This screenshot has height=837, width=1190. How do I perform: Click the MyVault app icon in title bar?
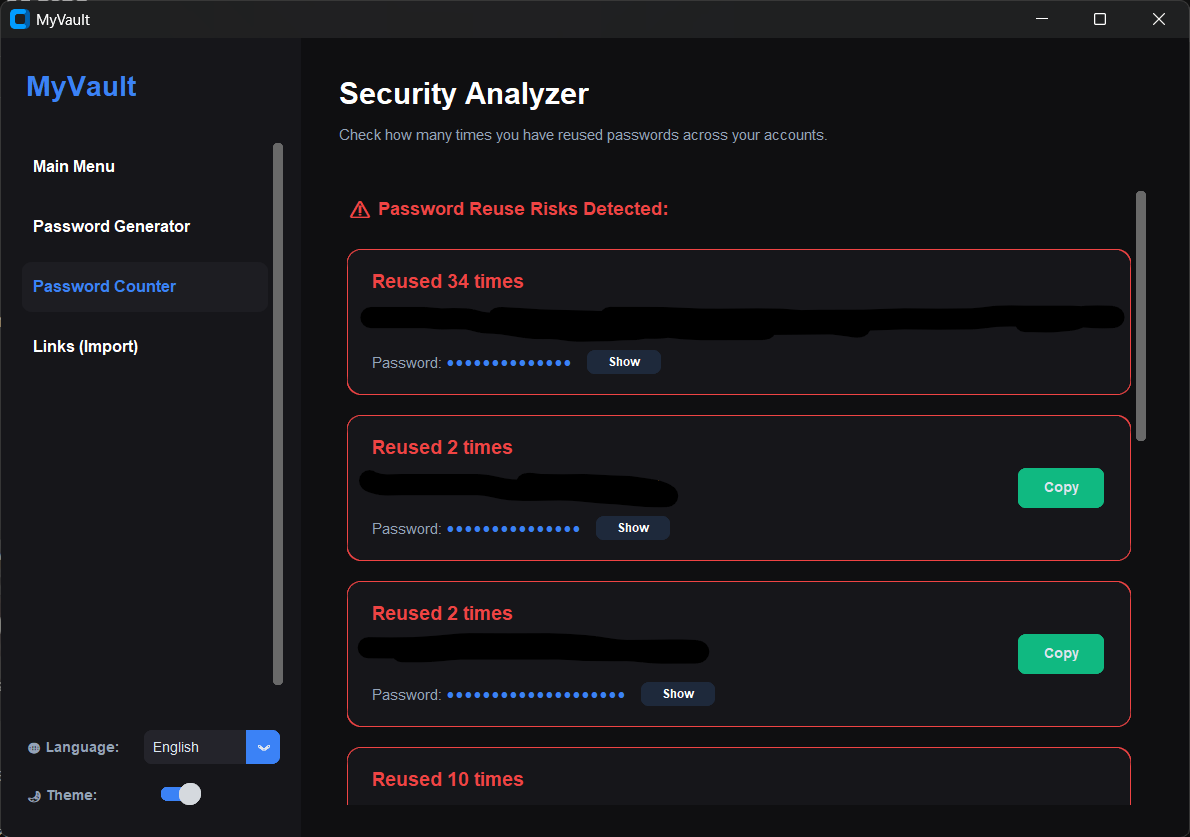click(20, 19)
